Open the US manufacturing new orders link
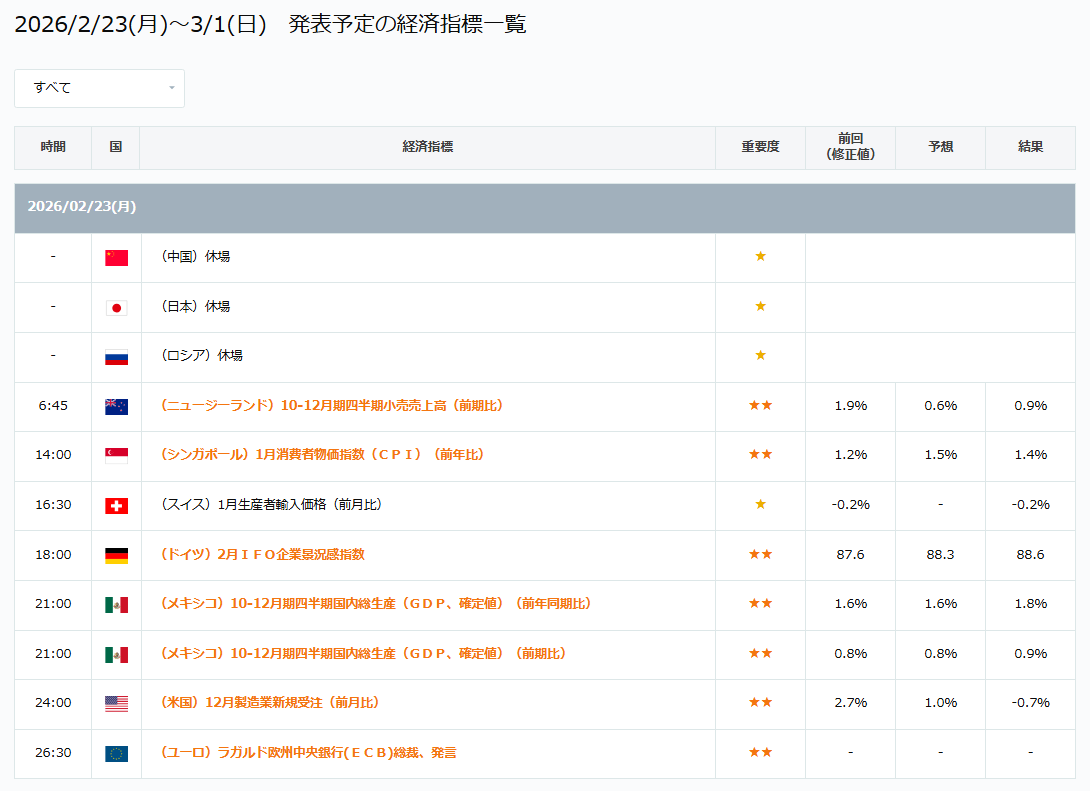Image resolution: width=1090 pixels, height=791 pixels. click(270, 703)
